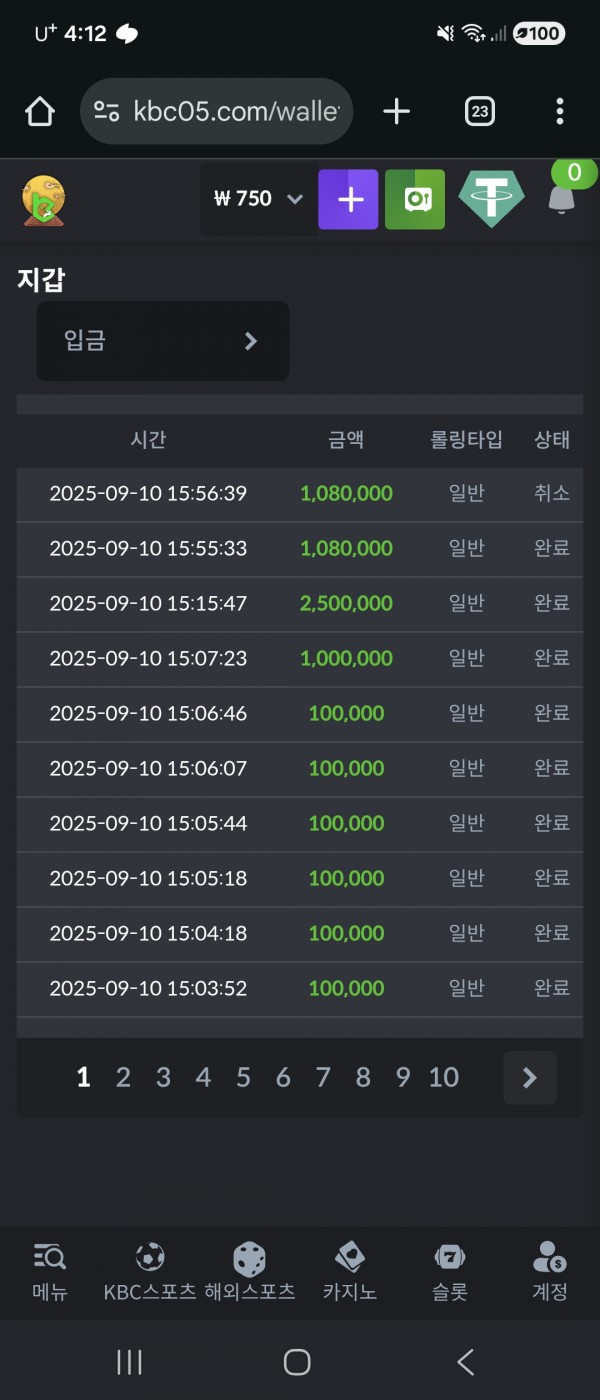
Task: Tap the purple plus deposit icon
Action: (x=349, y=200)
